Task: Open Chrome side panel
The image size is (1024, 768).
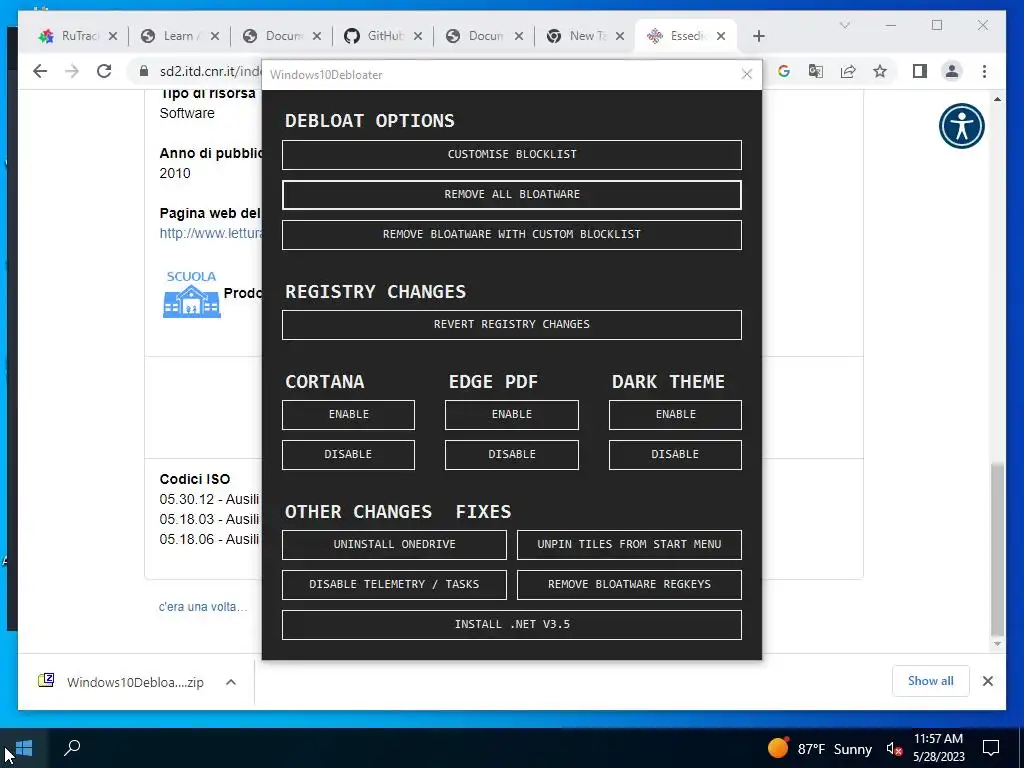Action: click(920, 71)
